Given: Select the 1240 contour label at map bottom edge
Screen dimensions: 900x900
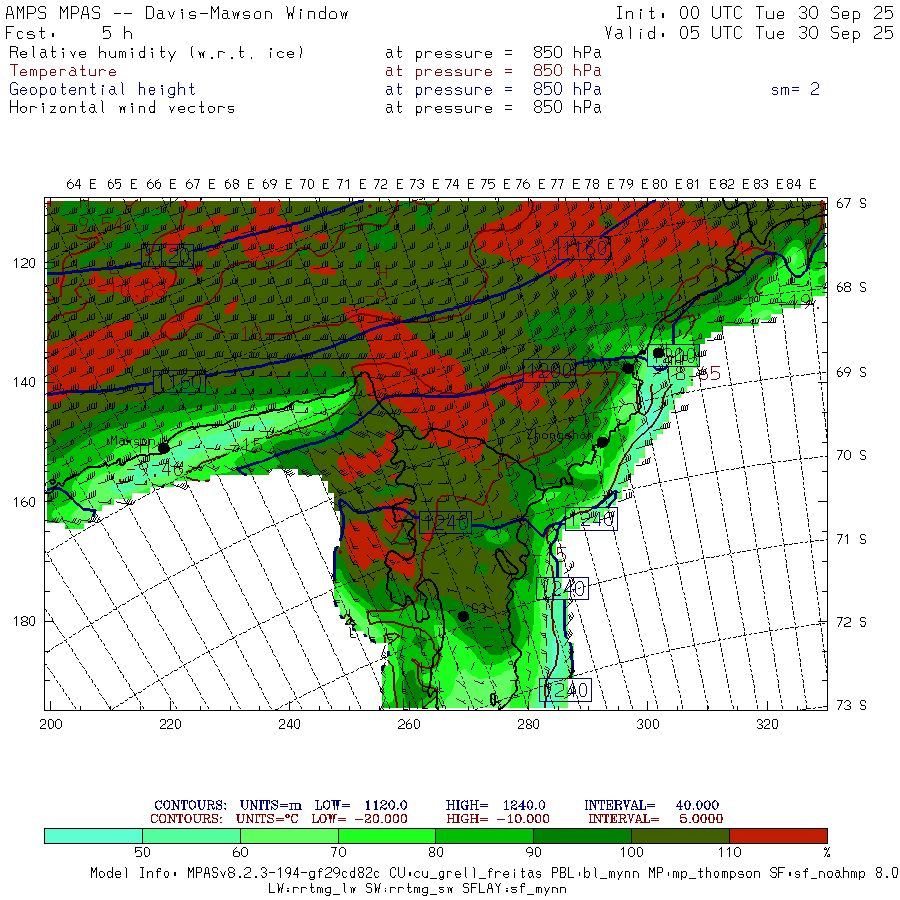Looking at the screenshot, I should click(x=565, y=690).
